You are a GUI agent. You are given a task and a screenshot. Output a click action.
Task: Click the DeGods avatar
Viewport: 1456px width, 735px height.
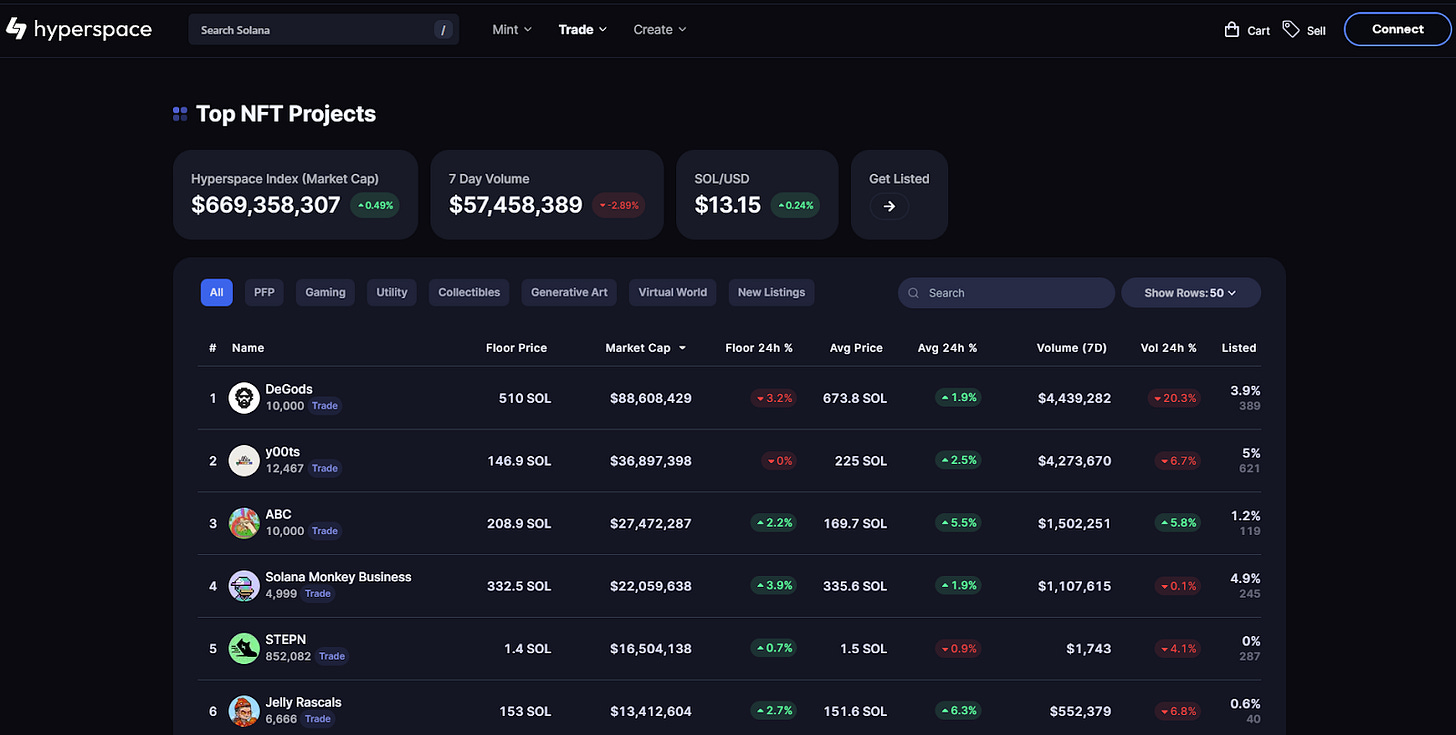pos(244,398)
